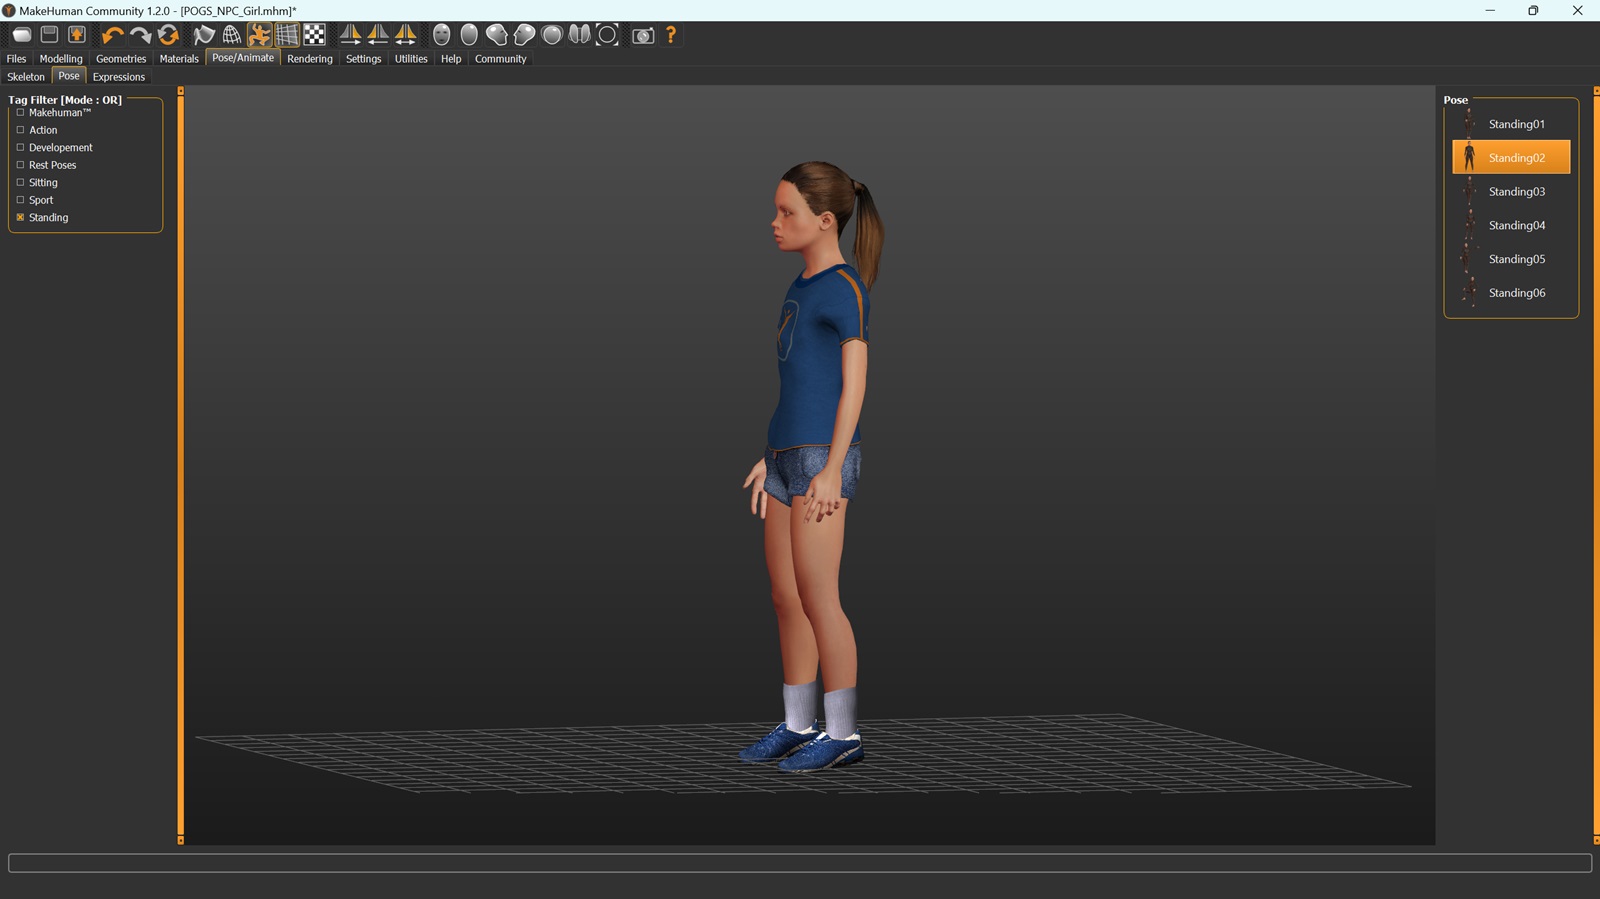The width and height of the screenshot is (1600, 899).
Task: Open the Materials tab
Action: 179,59
